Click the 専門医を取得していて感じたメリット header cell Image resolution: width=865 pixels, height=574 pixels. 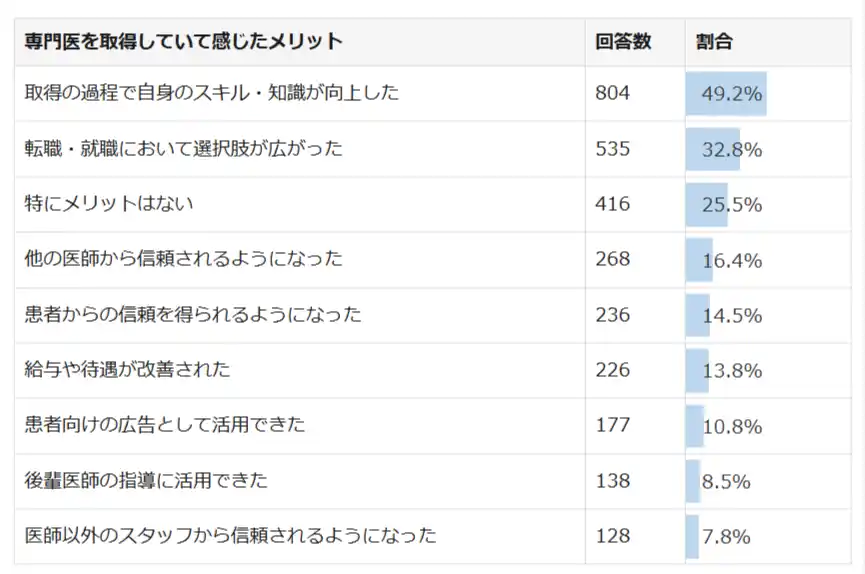tap(300, 42)
